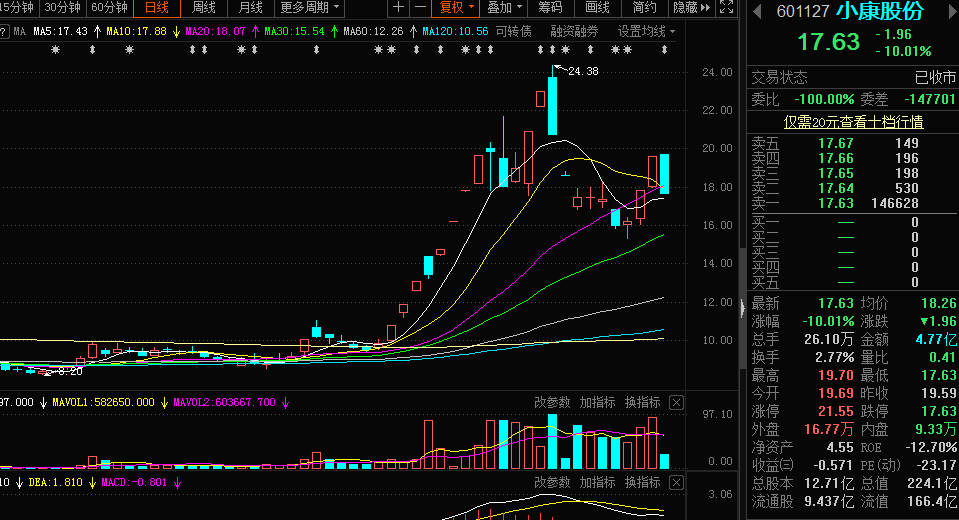The image size is (959, 520).
Task: Open the 复权 dropdown
Action: point(456,8)
